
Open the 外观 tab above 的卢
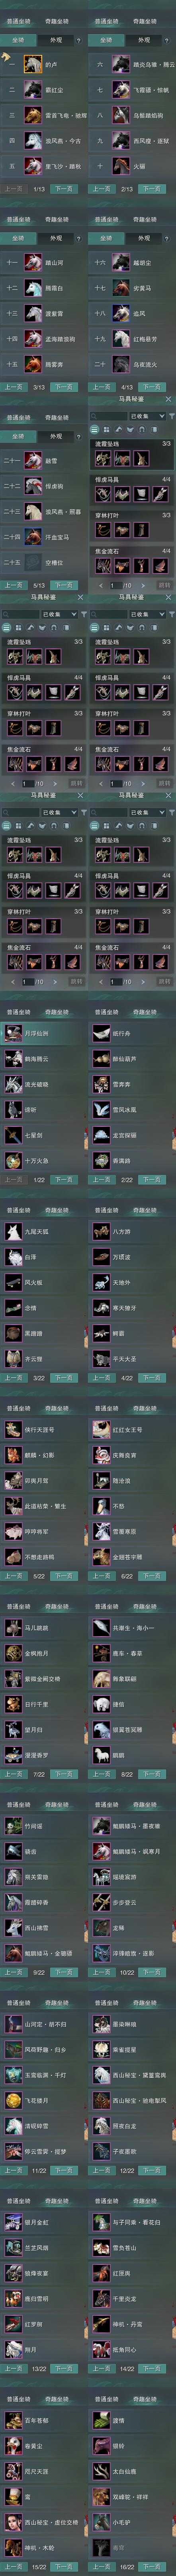coord(56,40)
